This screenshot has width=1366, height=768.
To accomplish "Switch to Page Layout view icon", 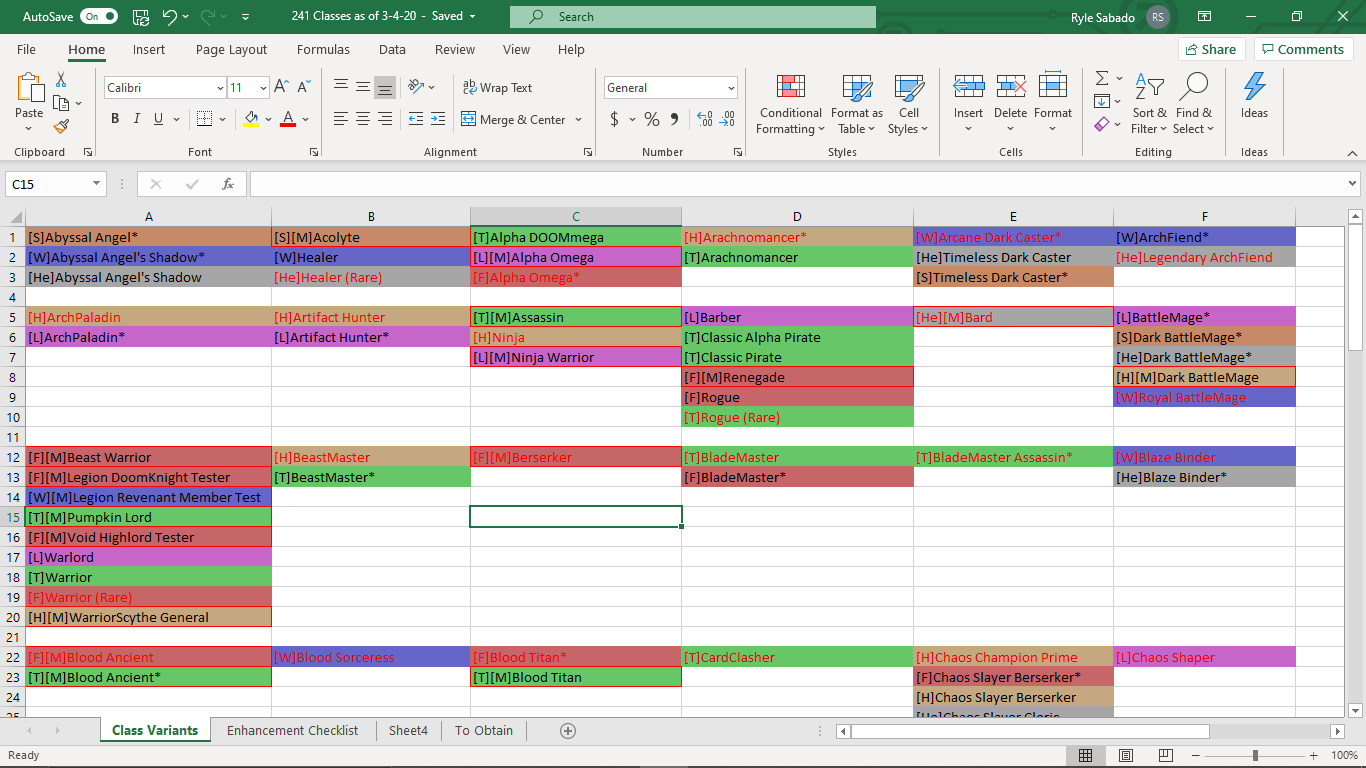I will [1126, 756].
